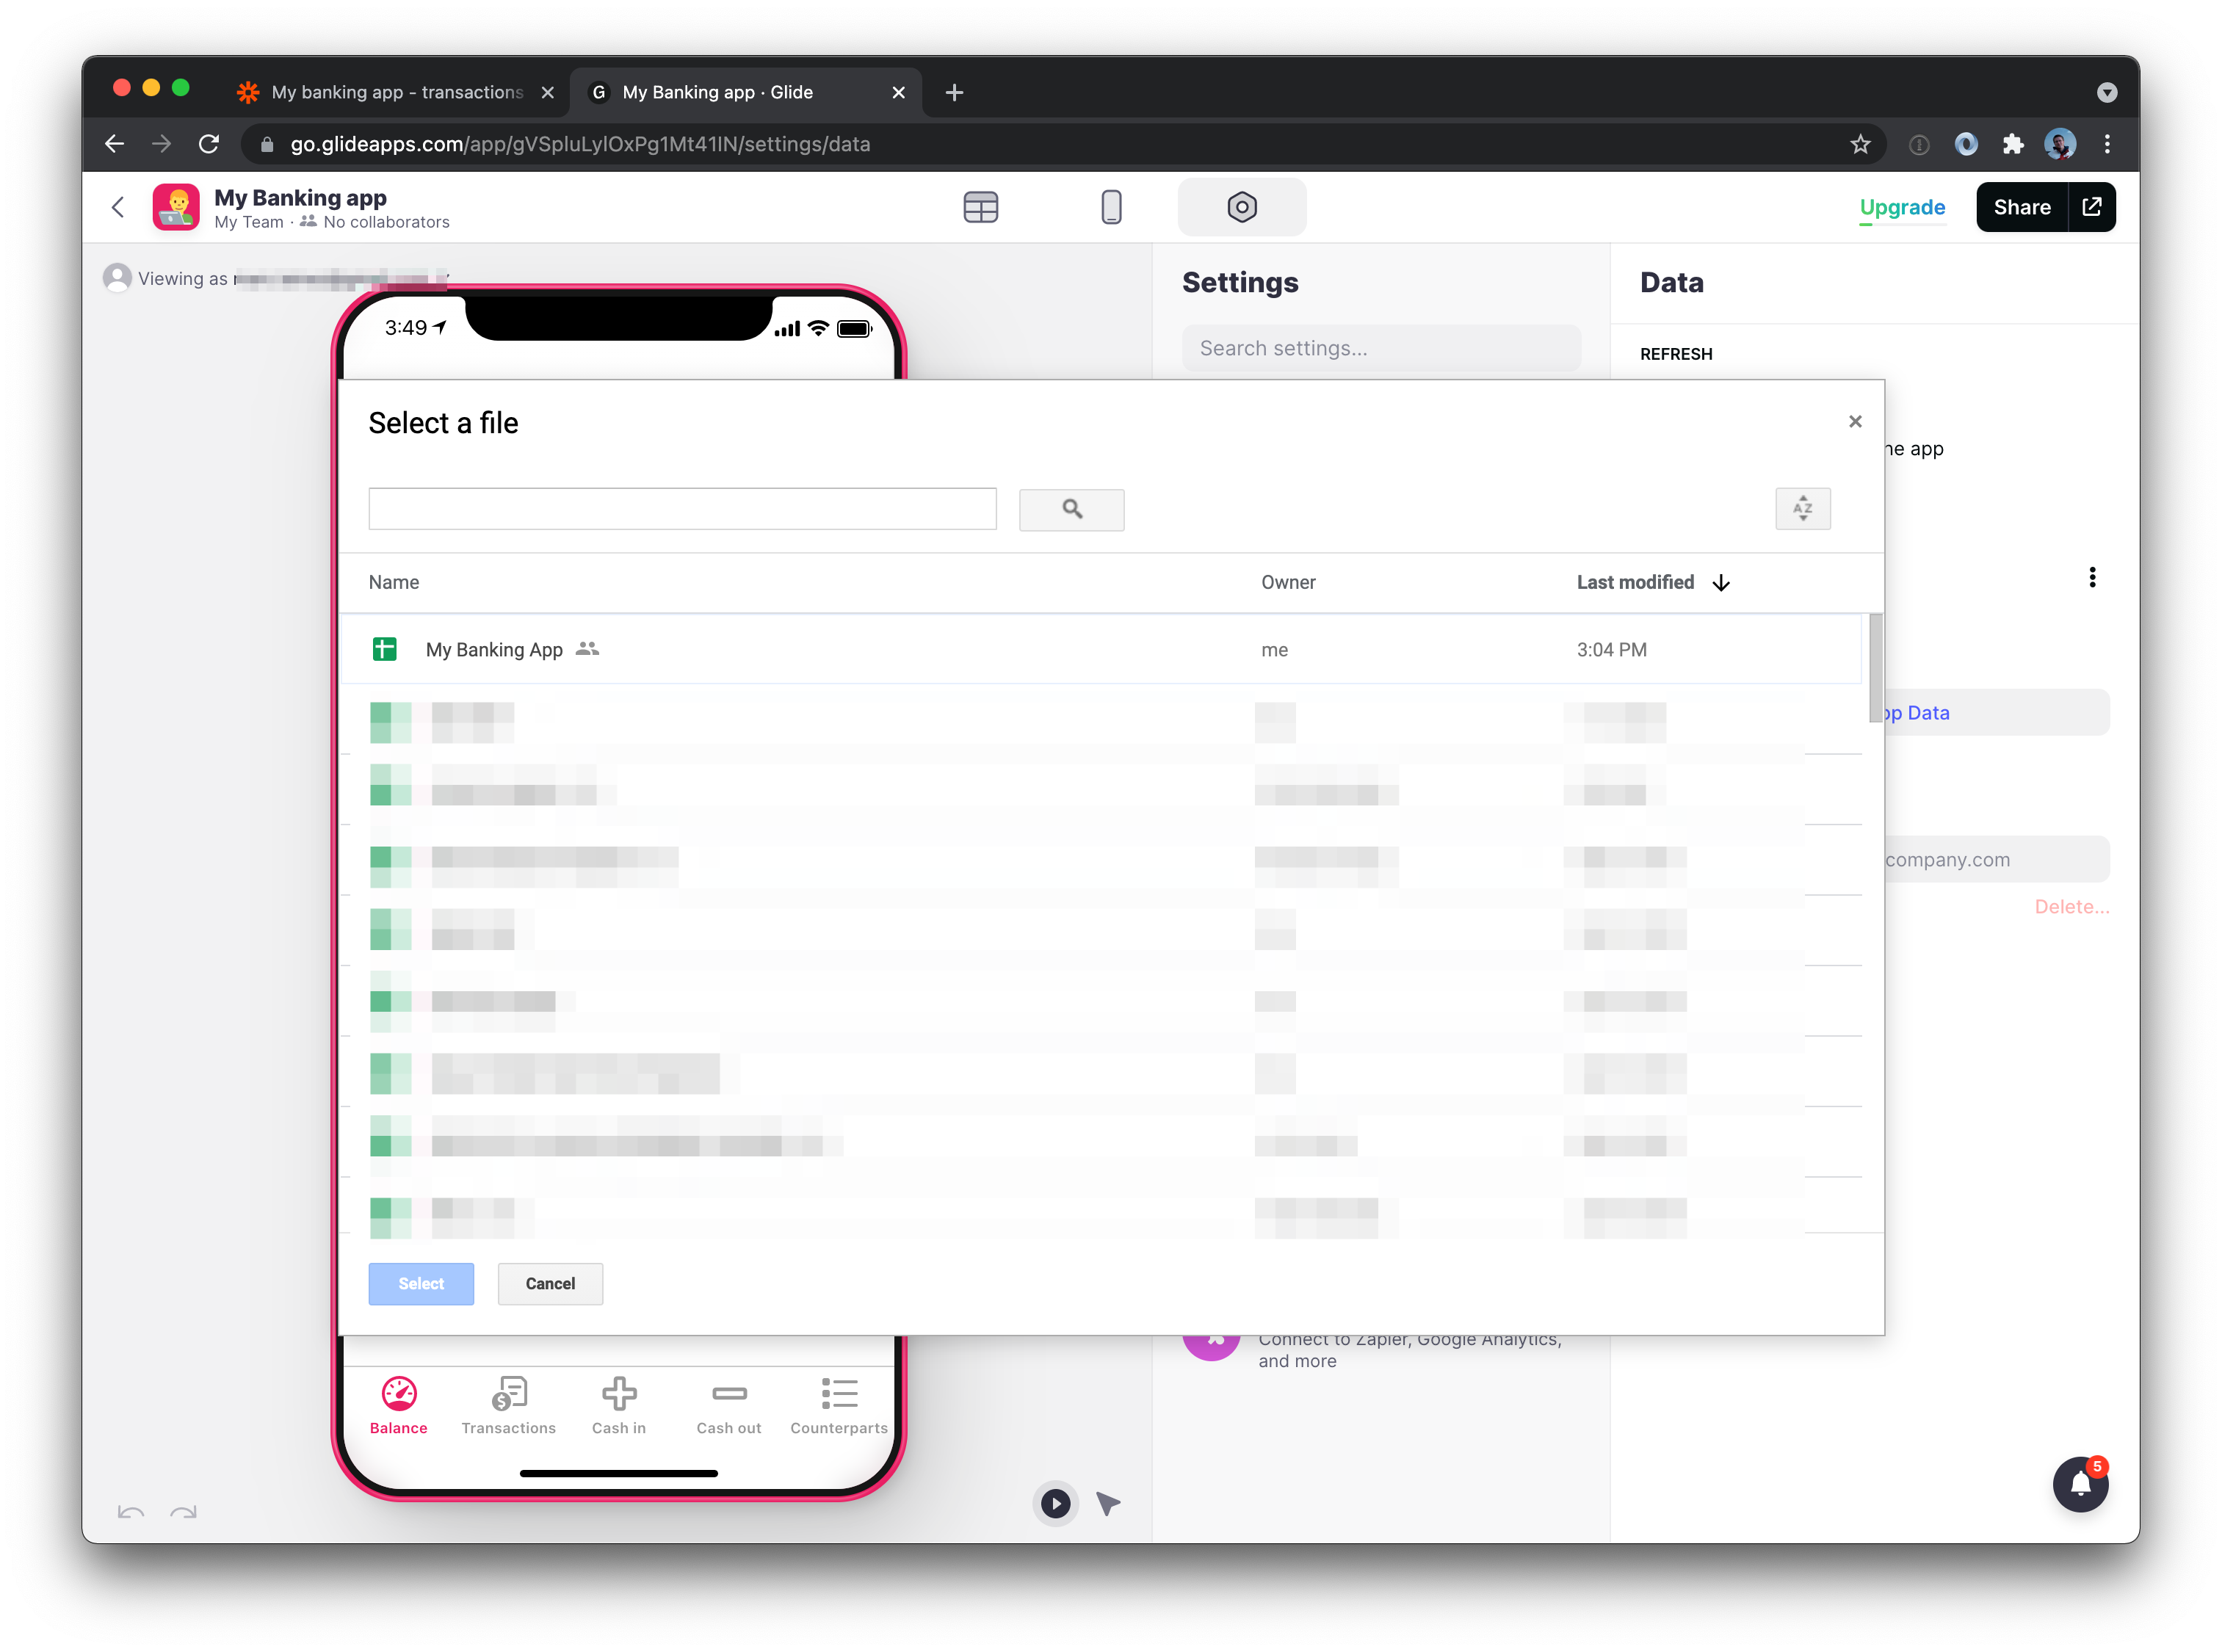Toggle the A-Z sort order button
This screenshot has width=2222, height=1652.
point(1802,509)
